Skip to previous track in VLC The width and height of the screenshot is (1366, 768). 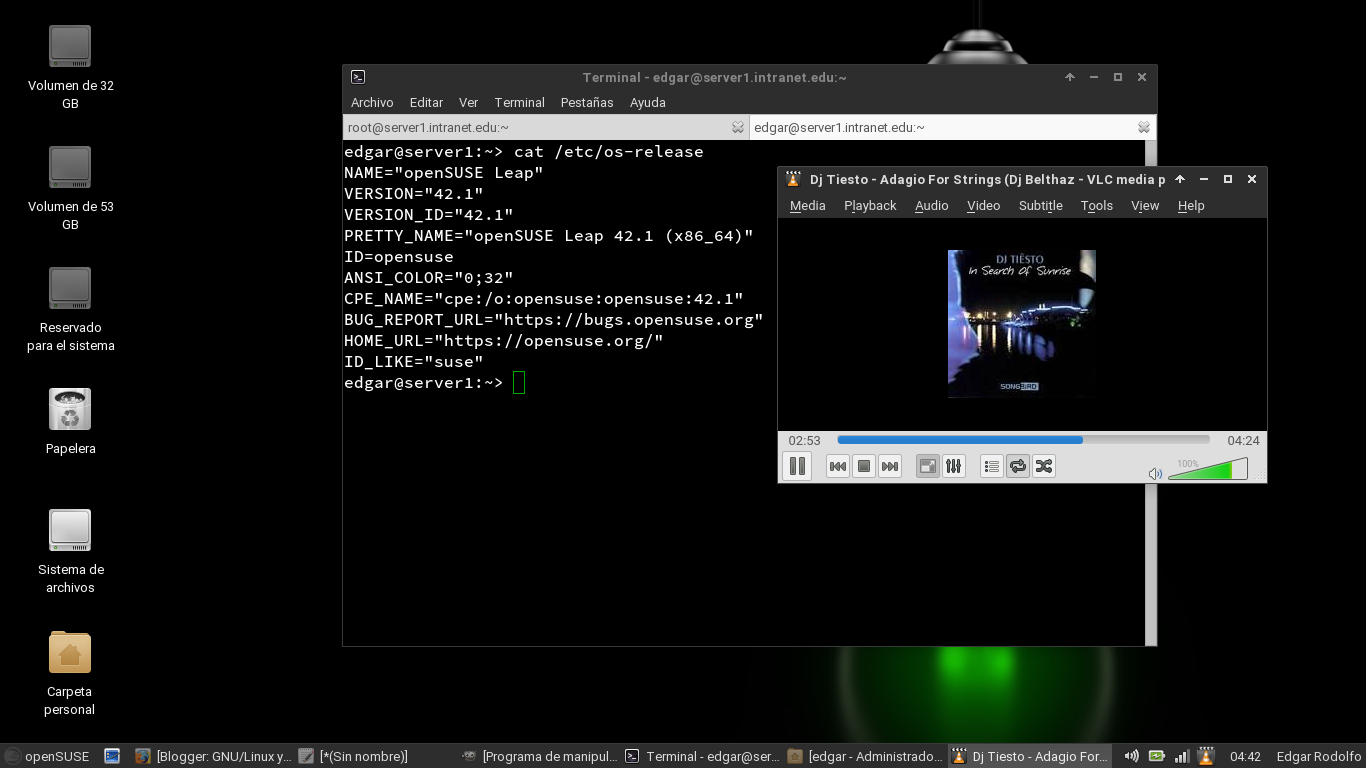838,466
